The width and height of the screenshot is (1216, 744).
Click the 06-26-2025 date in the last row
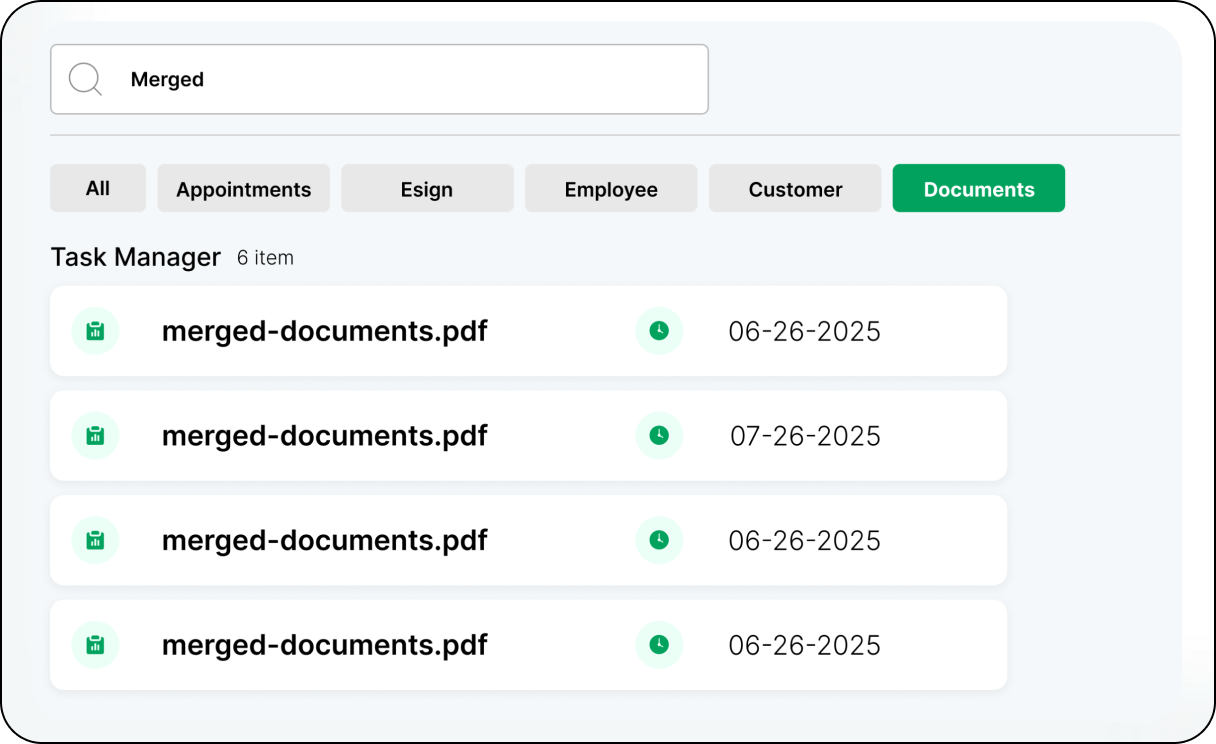[804, 645]
